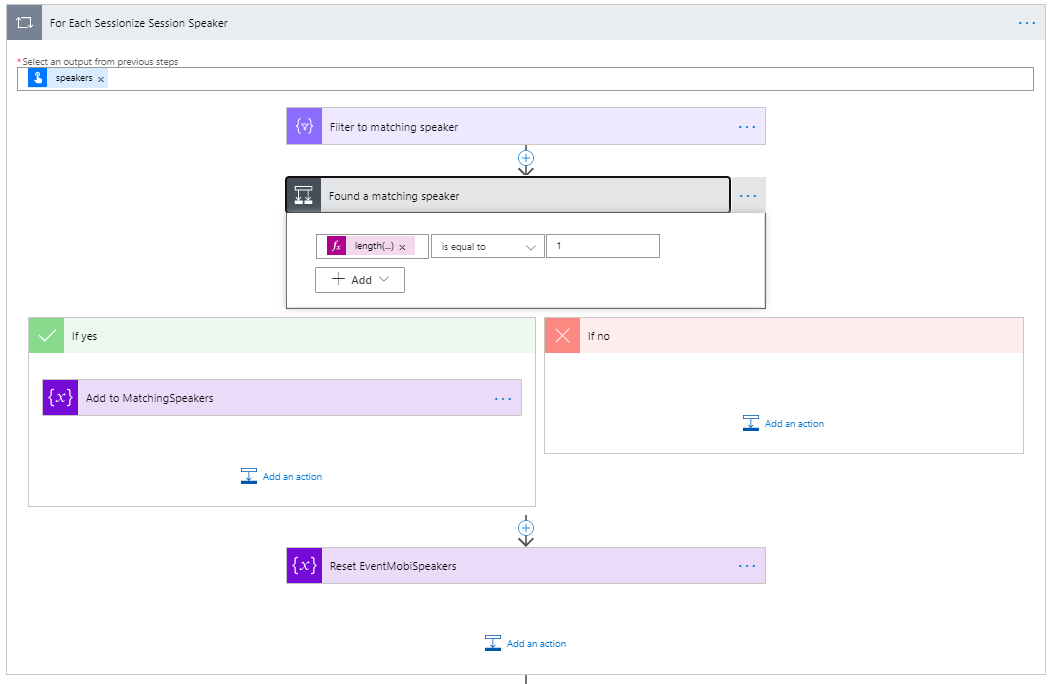Insert step below Filter to matching speaker

526,158
